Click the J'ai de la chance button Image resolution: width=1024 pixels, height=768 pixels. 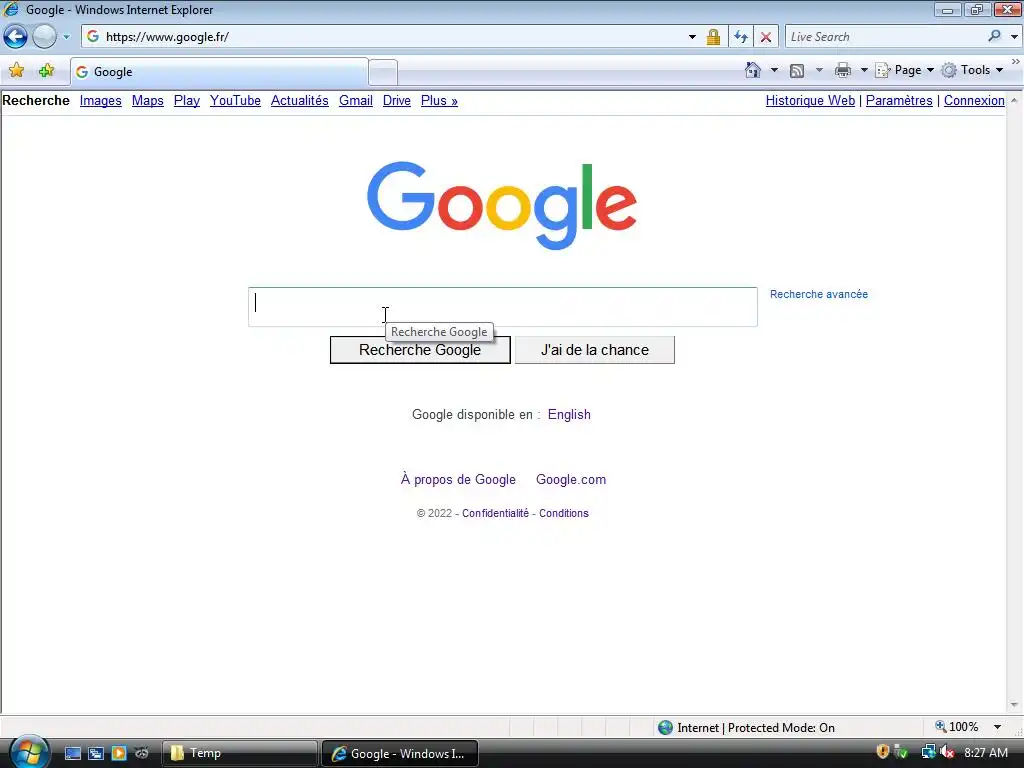[x=594, y=350]
